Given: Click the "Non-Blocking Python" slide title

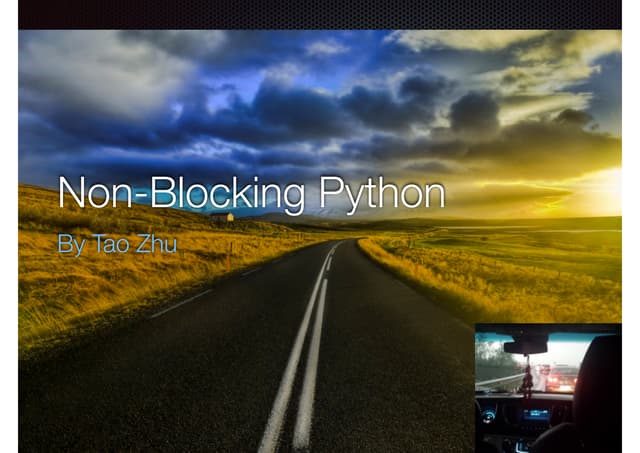Looking at the screenshot, I should click(x=251, y=193).
